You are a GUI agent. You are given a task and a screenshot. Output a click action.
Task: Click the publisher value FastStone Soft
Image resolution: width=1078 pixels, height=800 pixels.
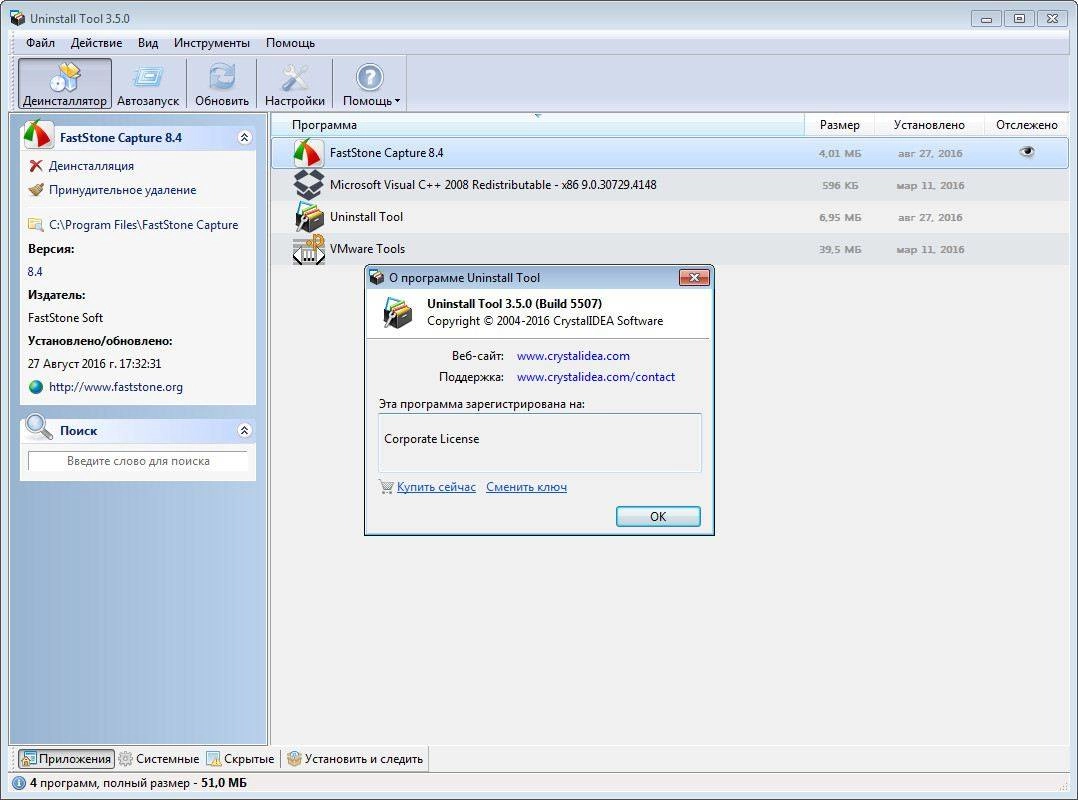pos(65,318)
